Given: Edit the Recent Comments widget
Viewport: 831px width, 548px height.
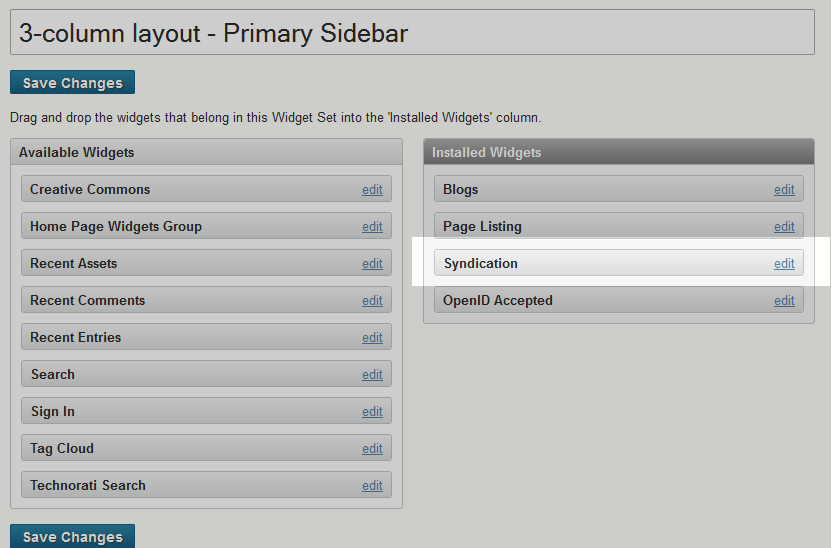Looking at the screenshot, I should click(x=372, y=301).
